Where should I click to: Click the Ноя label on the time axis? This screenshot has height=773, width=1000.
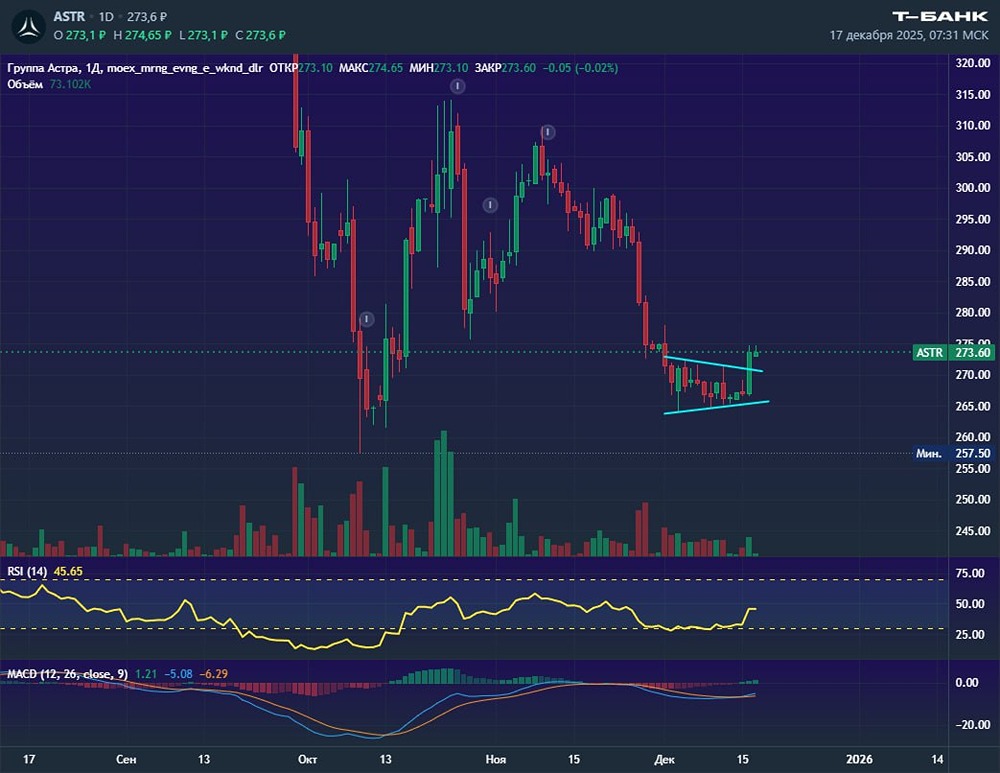click(x=496, y=759)
